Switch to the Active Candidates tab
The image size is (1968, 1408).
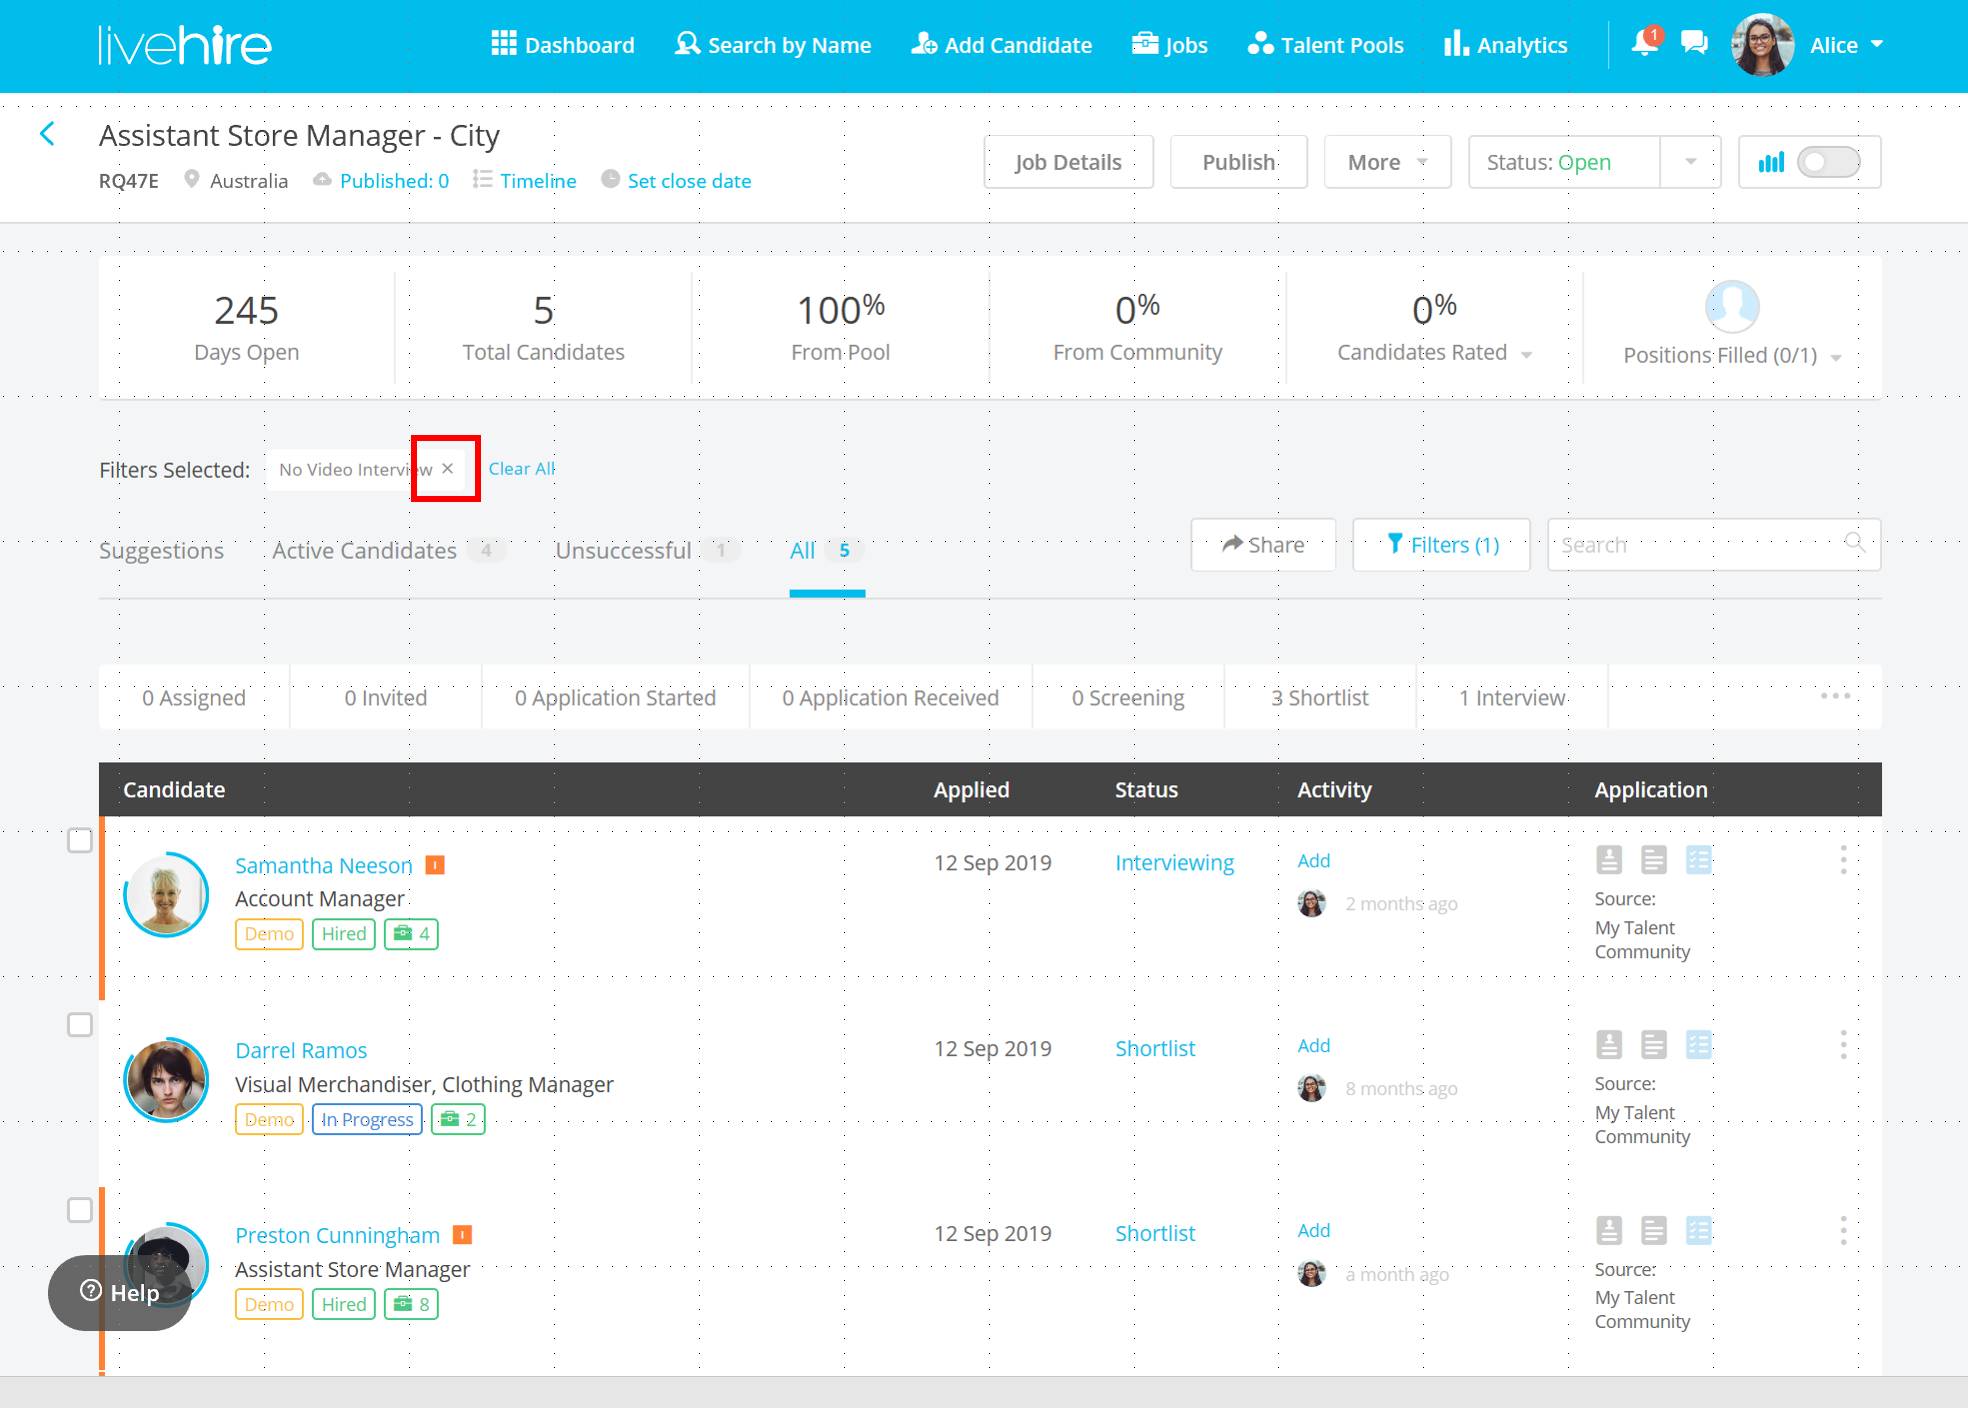tap(365, 550)
